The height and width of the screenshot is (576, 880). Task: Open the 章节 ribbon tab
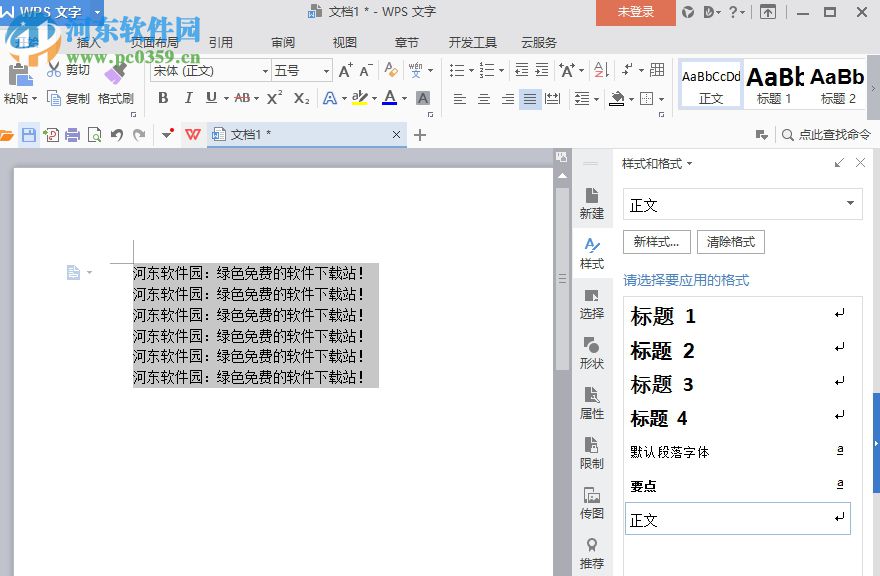406,43
